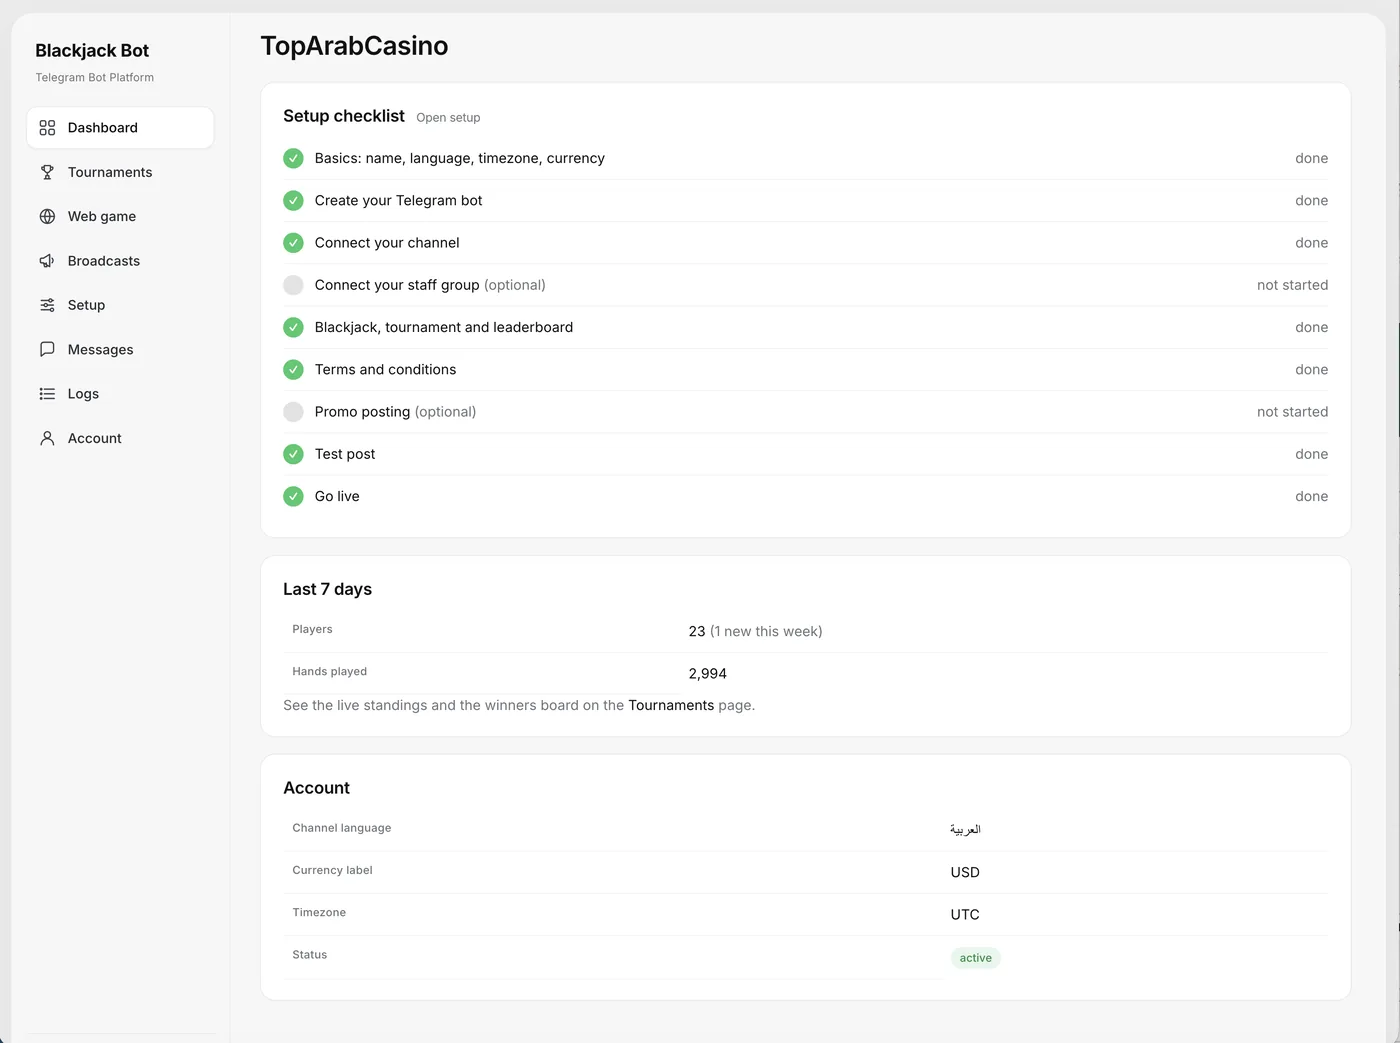Click the Arabic channel language value
Screen dimensions: 1400x1043
(x=965, y=829)
